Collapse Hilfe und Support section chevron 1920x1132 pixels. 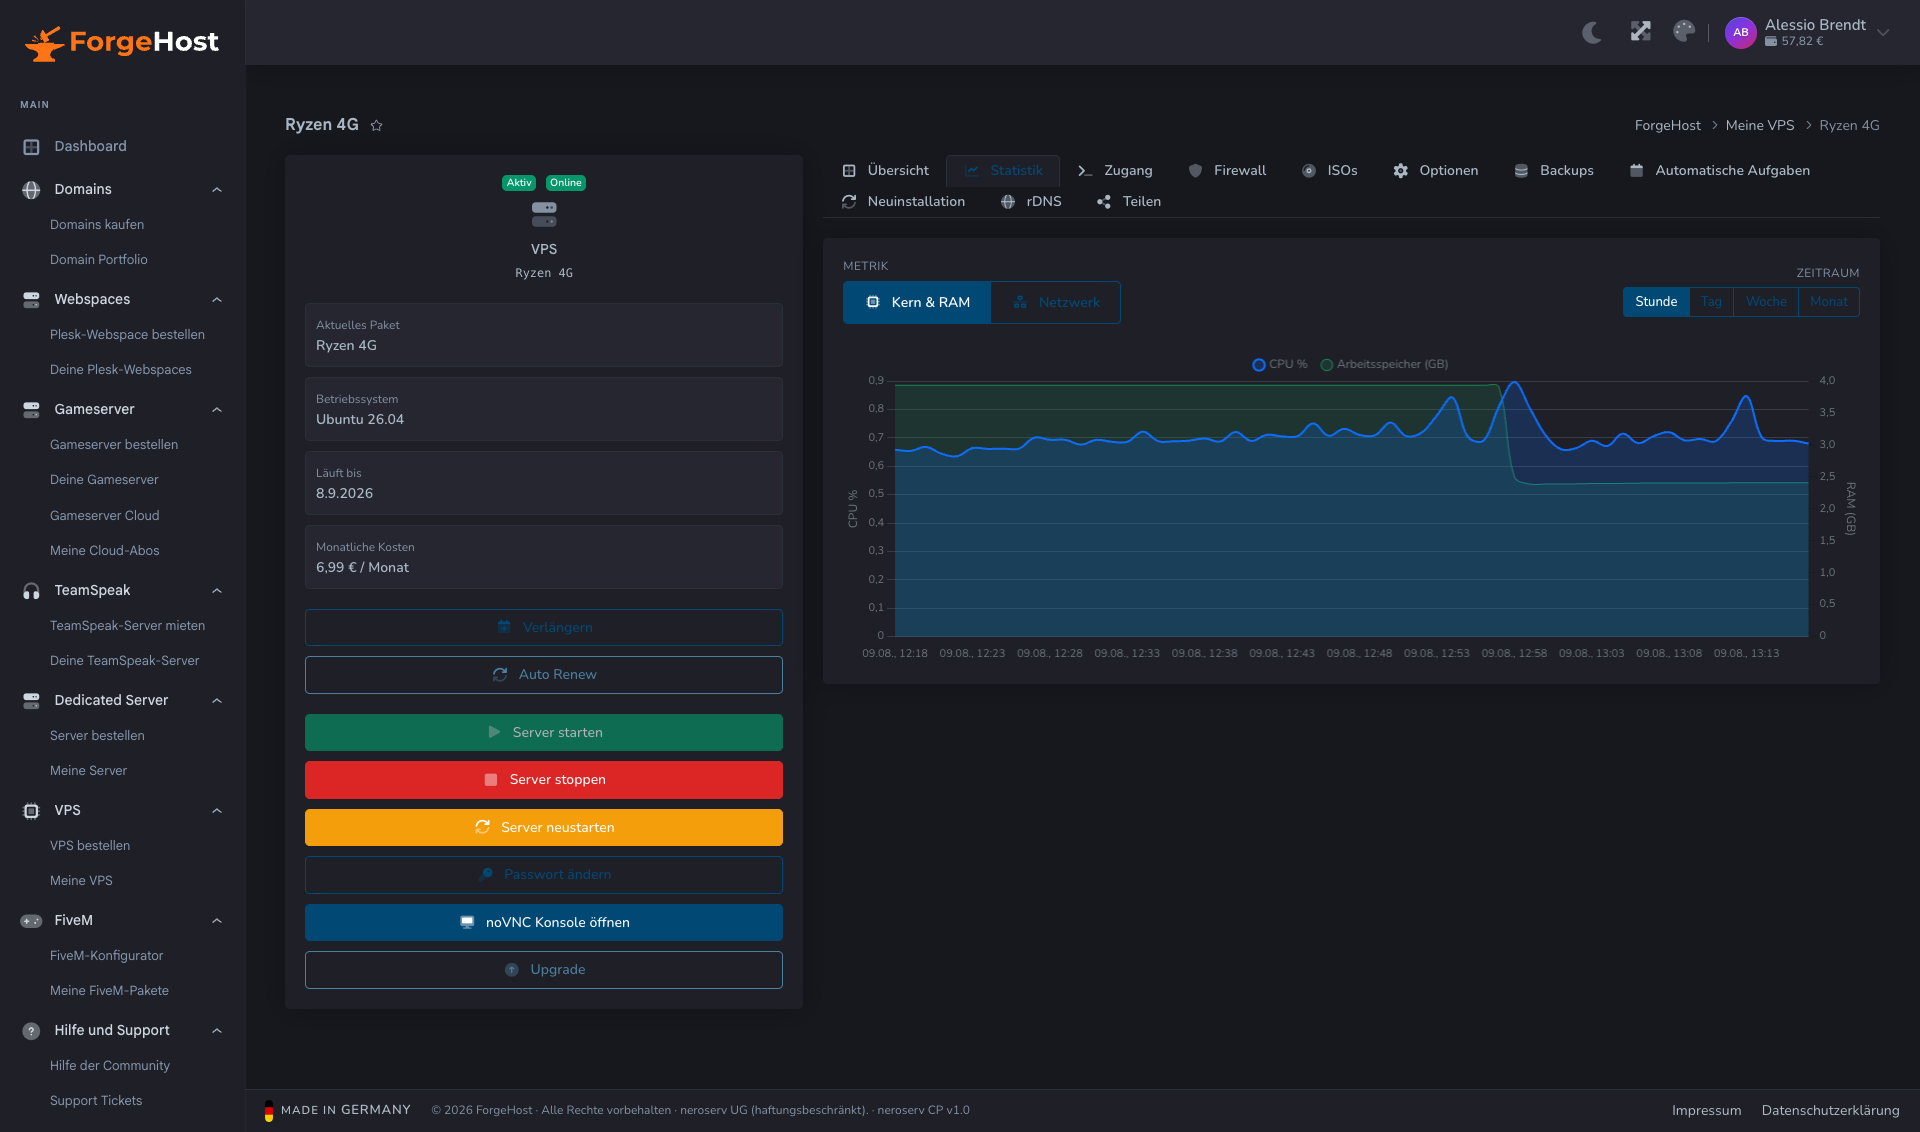(x=217, y=1031)
